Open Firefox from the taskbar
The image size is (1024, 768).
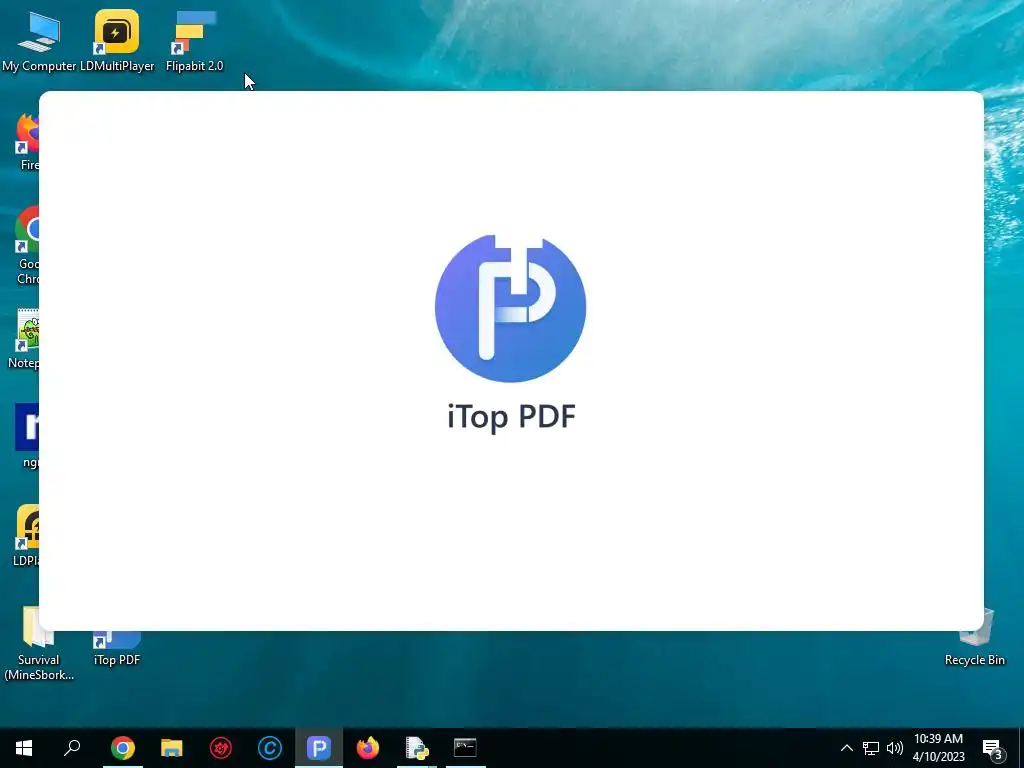(368, 748)
